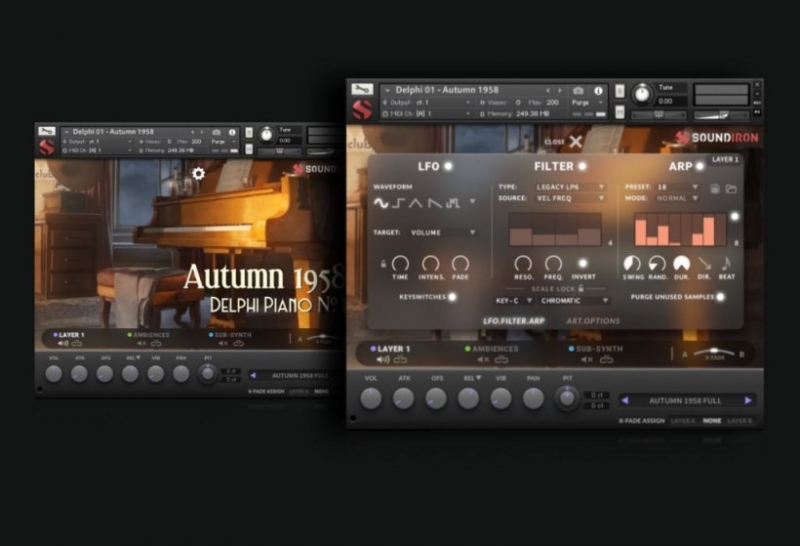
Task: Toggle the ARP power light
Action: point(699,166)
